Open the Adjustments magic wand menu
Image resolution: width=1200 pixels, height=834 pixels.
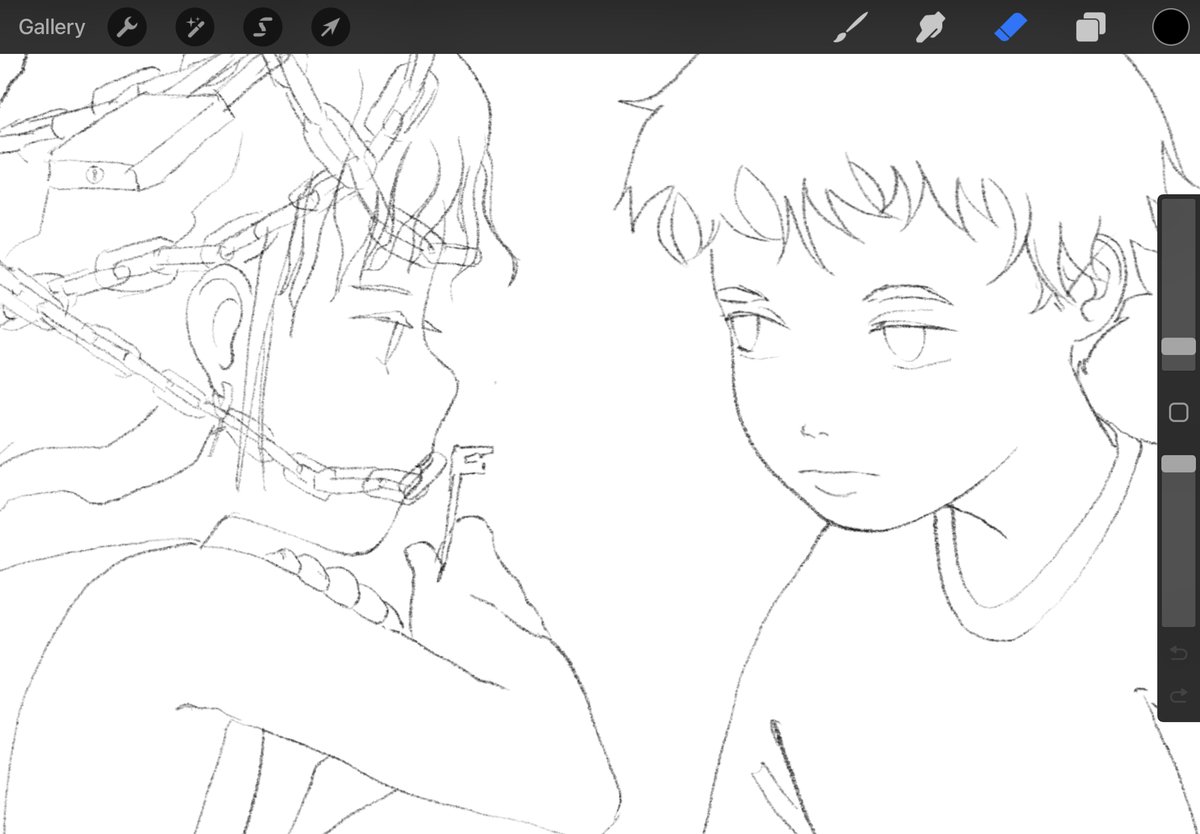(195, 27)
